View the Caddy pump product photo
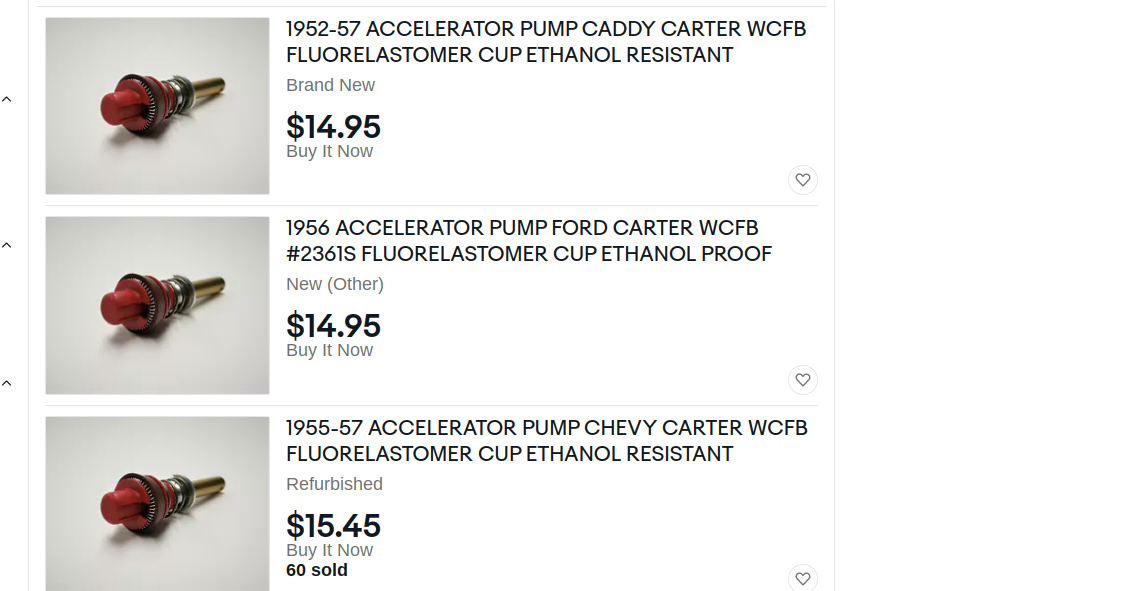Viewport: 1127px width, 591px height. tap(157, 106)
